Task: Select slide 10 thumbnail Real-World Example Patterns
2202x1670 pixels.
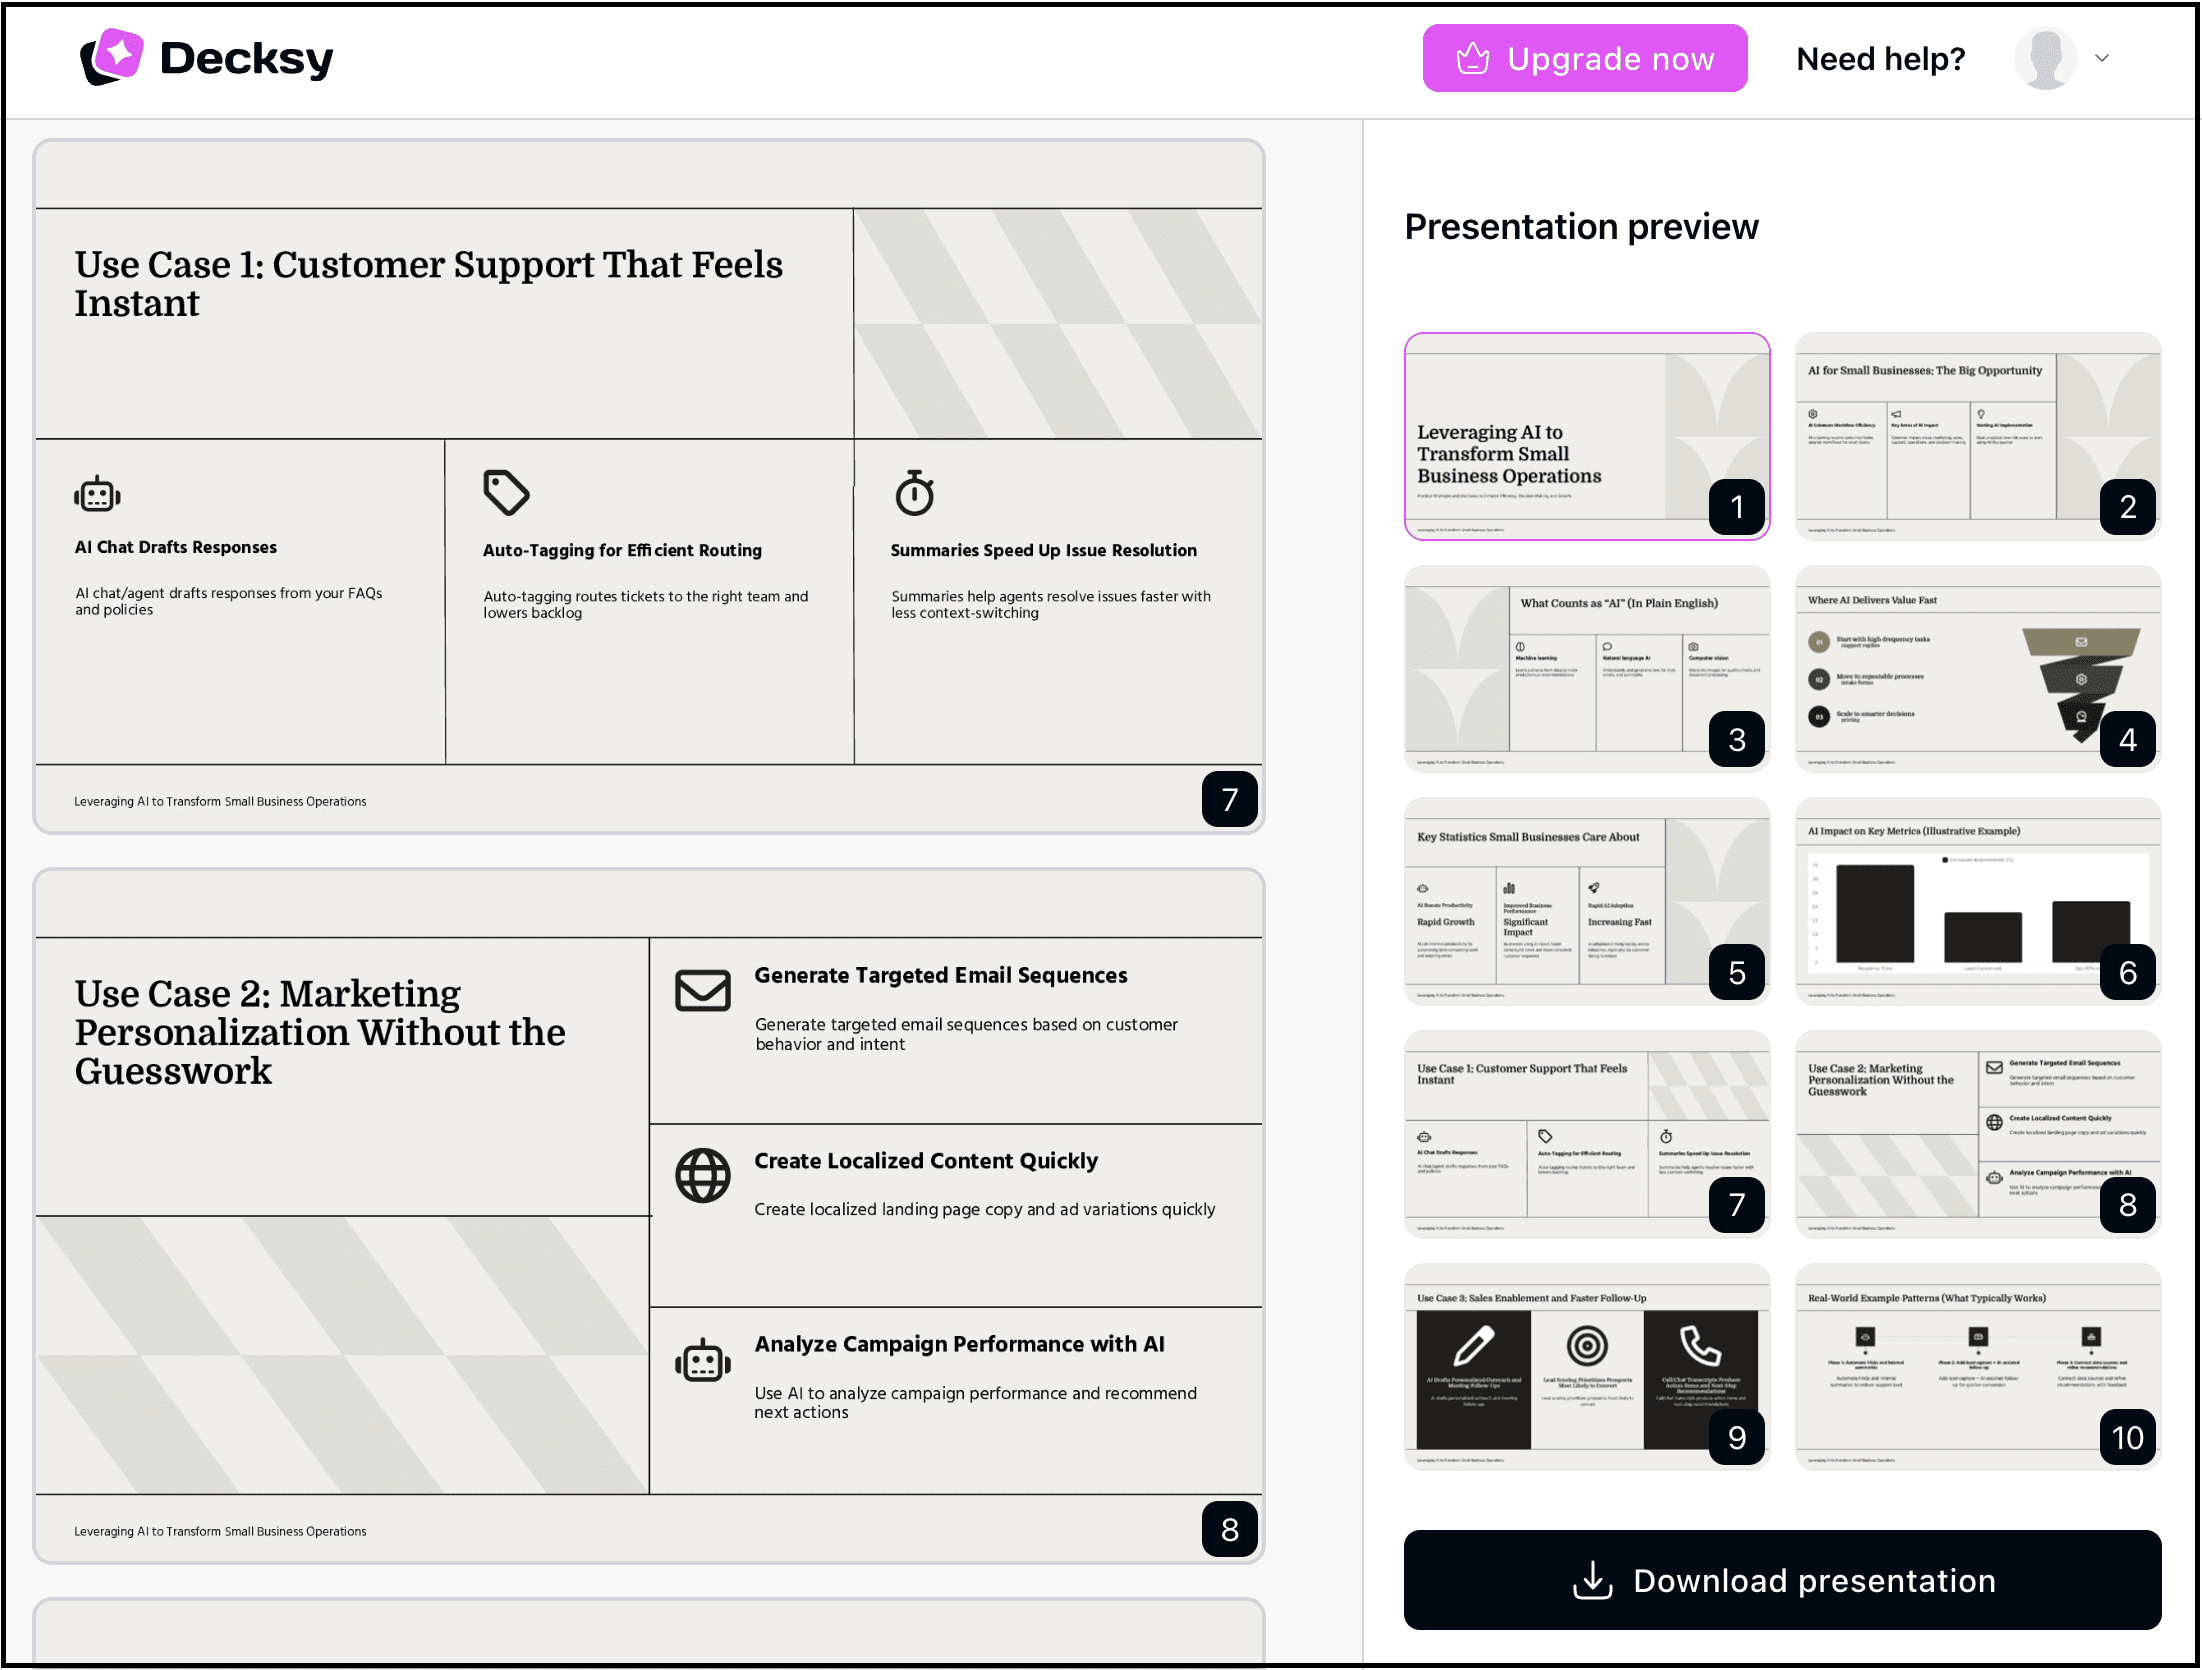Action: 1977,1366
